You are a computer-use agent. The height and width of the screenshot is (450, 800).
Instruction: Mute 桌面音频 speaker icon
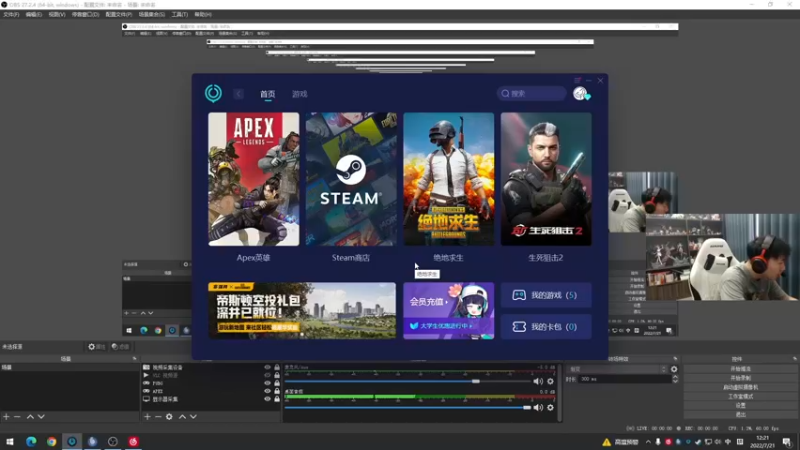tap(538, 407)
